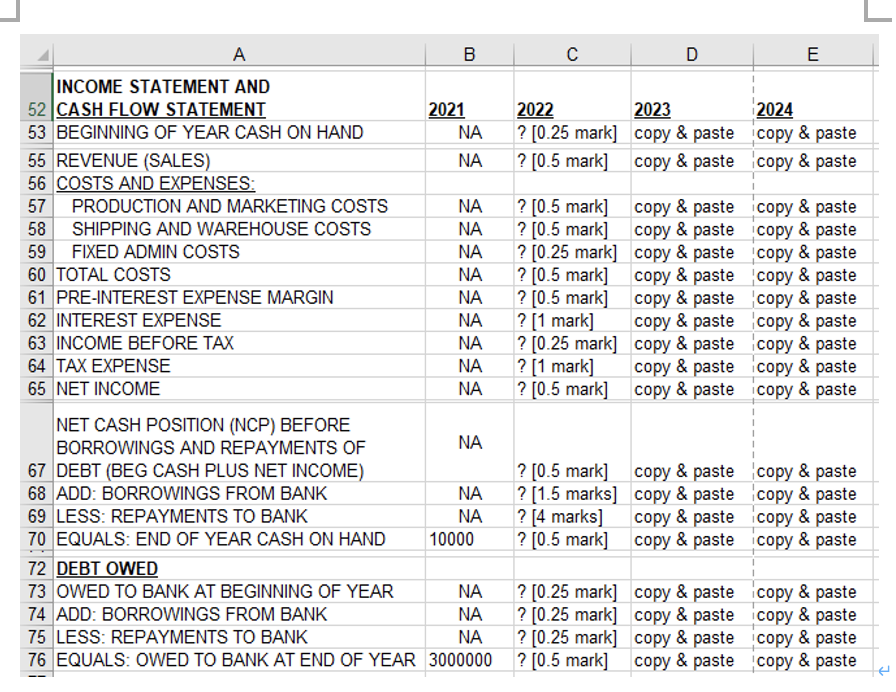Select 'SHIPPING AND WAREHOUSE COSTS' cell
This screenshot has width=896, height=692.
(x=239, y=229)
